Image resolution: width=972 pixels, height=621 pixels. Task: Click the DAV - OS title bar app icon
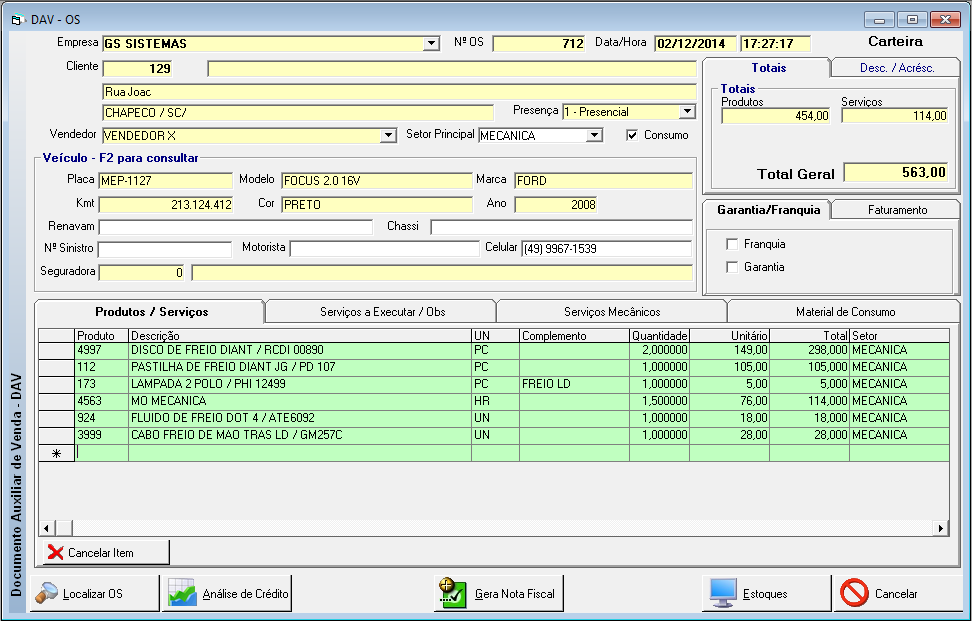click(x=17, y=19)
